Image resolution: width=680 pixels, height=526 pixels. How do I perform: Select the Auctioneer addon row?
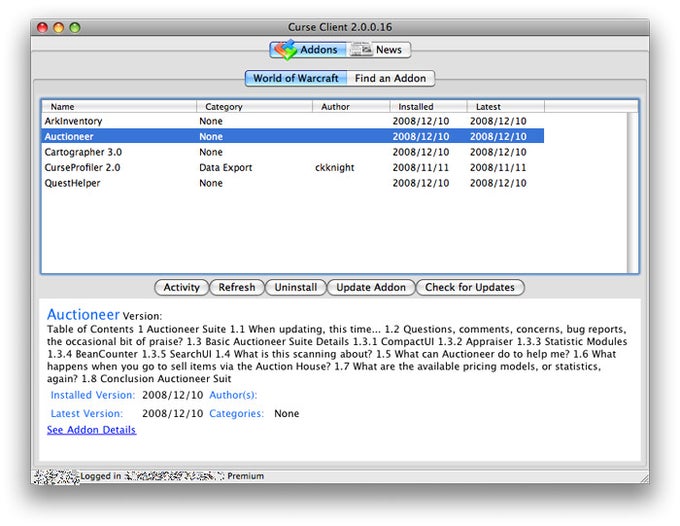pyautogui.click(x=293, y=136)
